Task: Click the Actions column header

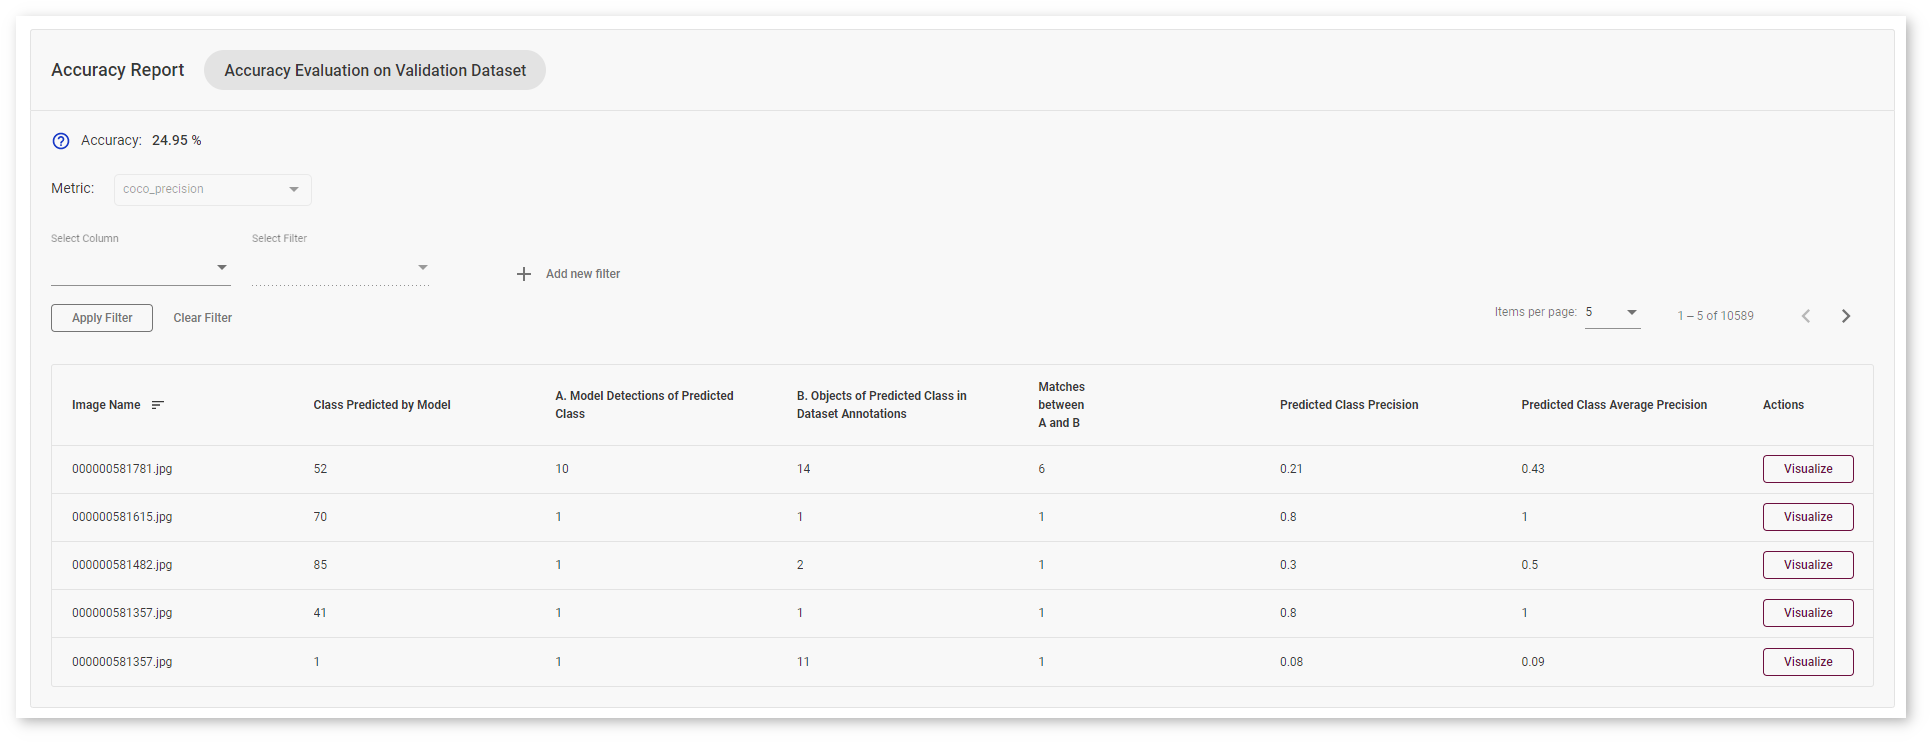Action: click(x=1783, y=405)
